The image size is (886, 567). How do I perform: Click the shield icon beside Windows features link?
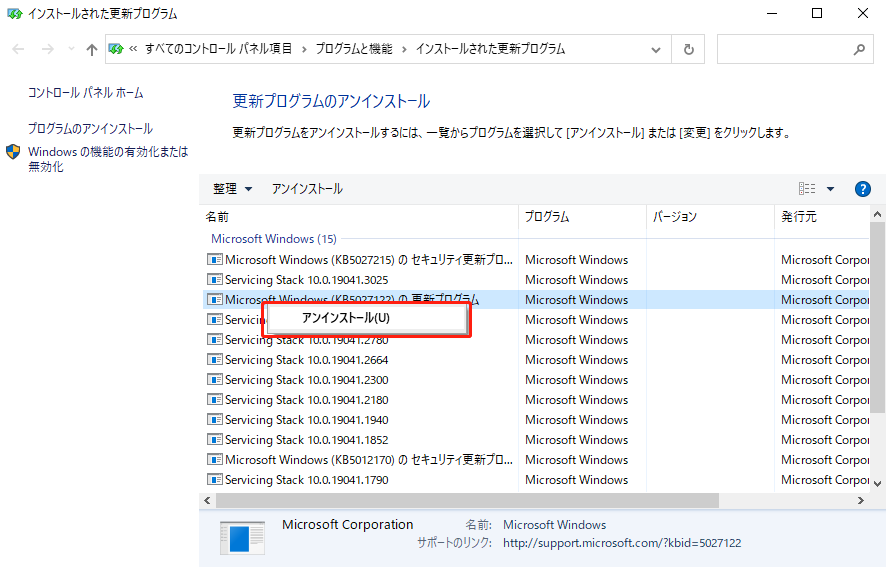pos(13,152)
